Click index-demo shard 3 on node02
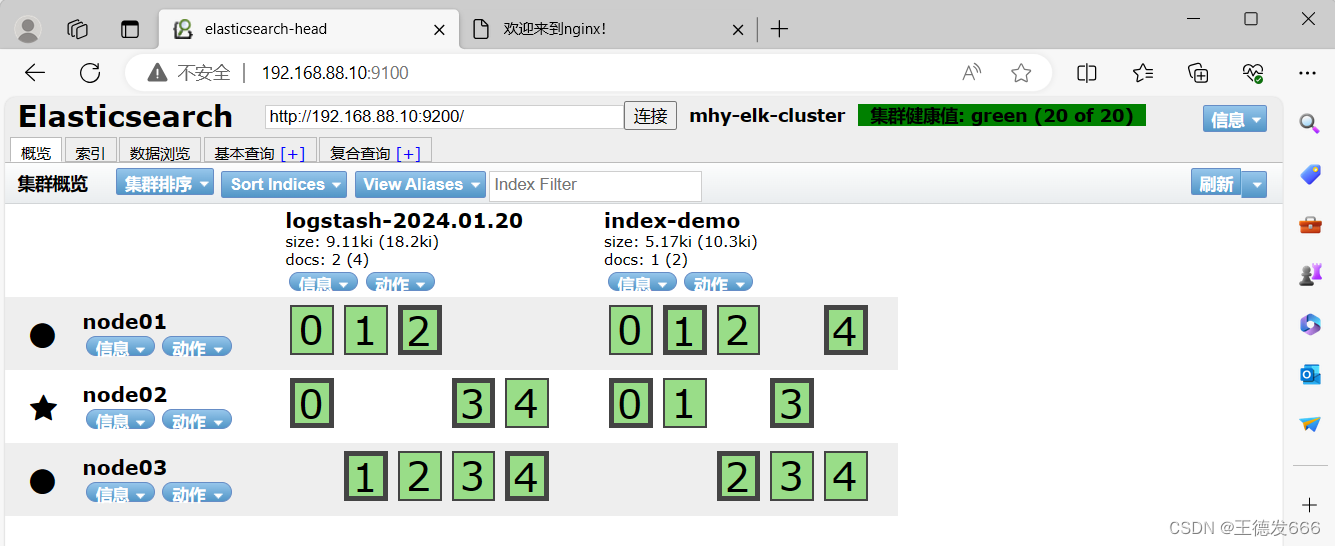 click(x=792, y=403)
